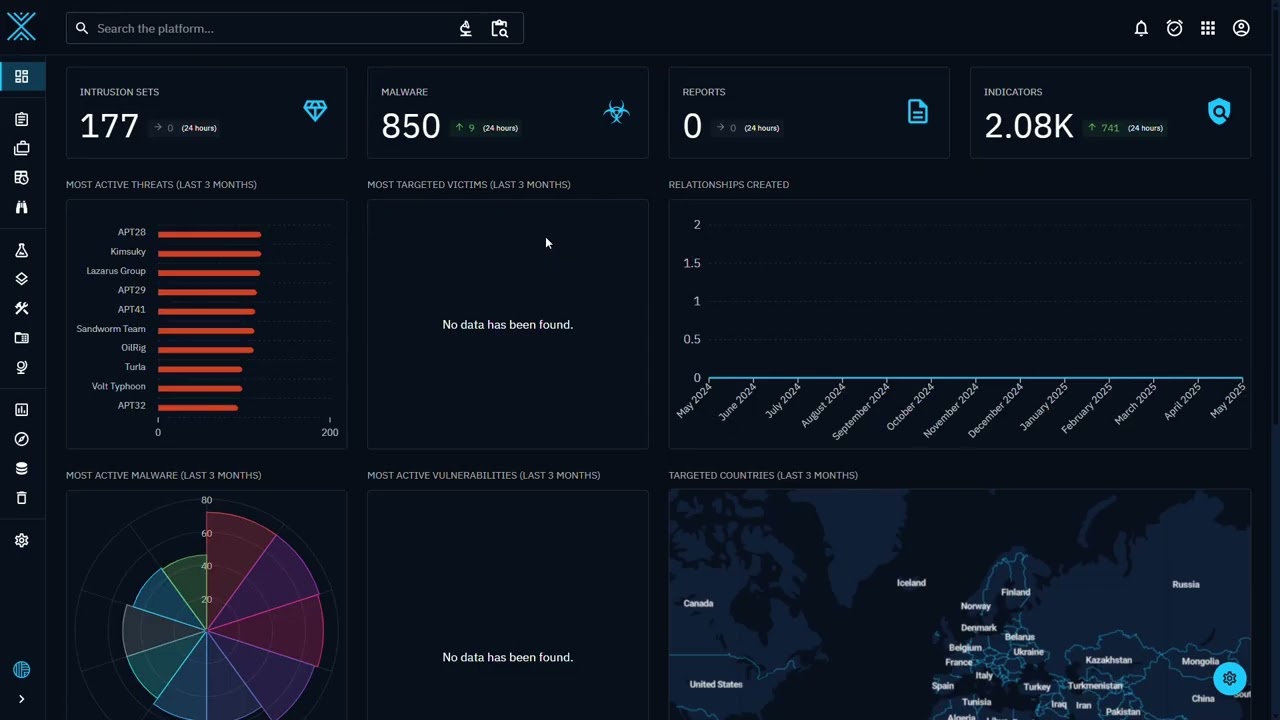Image resolution: width=1280 pixels, height=720 pixels.
Task: Click the Indicators shield icon
Action: (1219, 111)
